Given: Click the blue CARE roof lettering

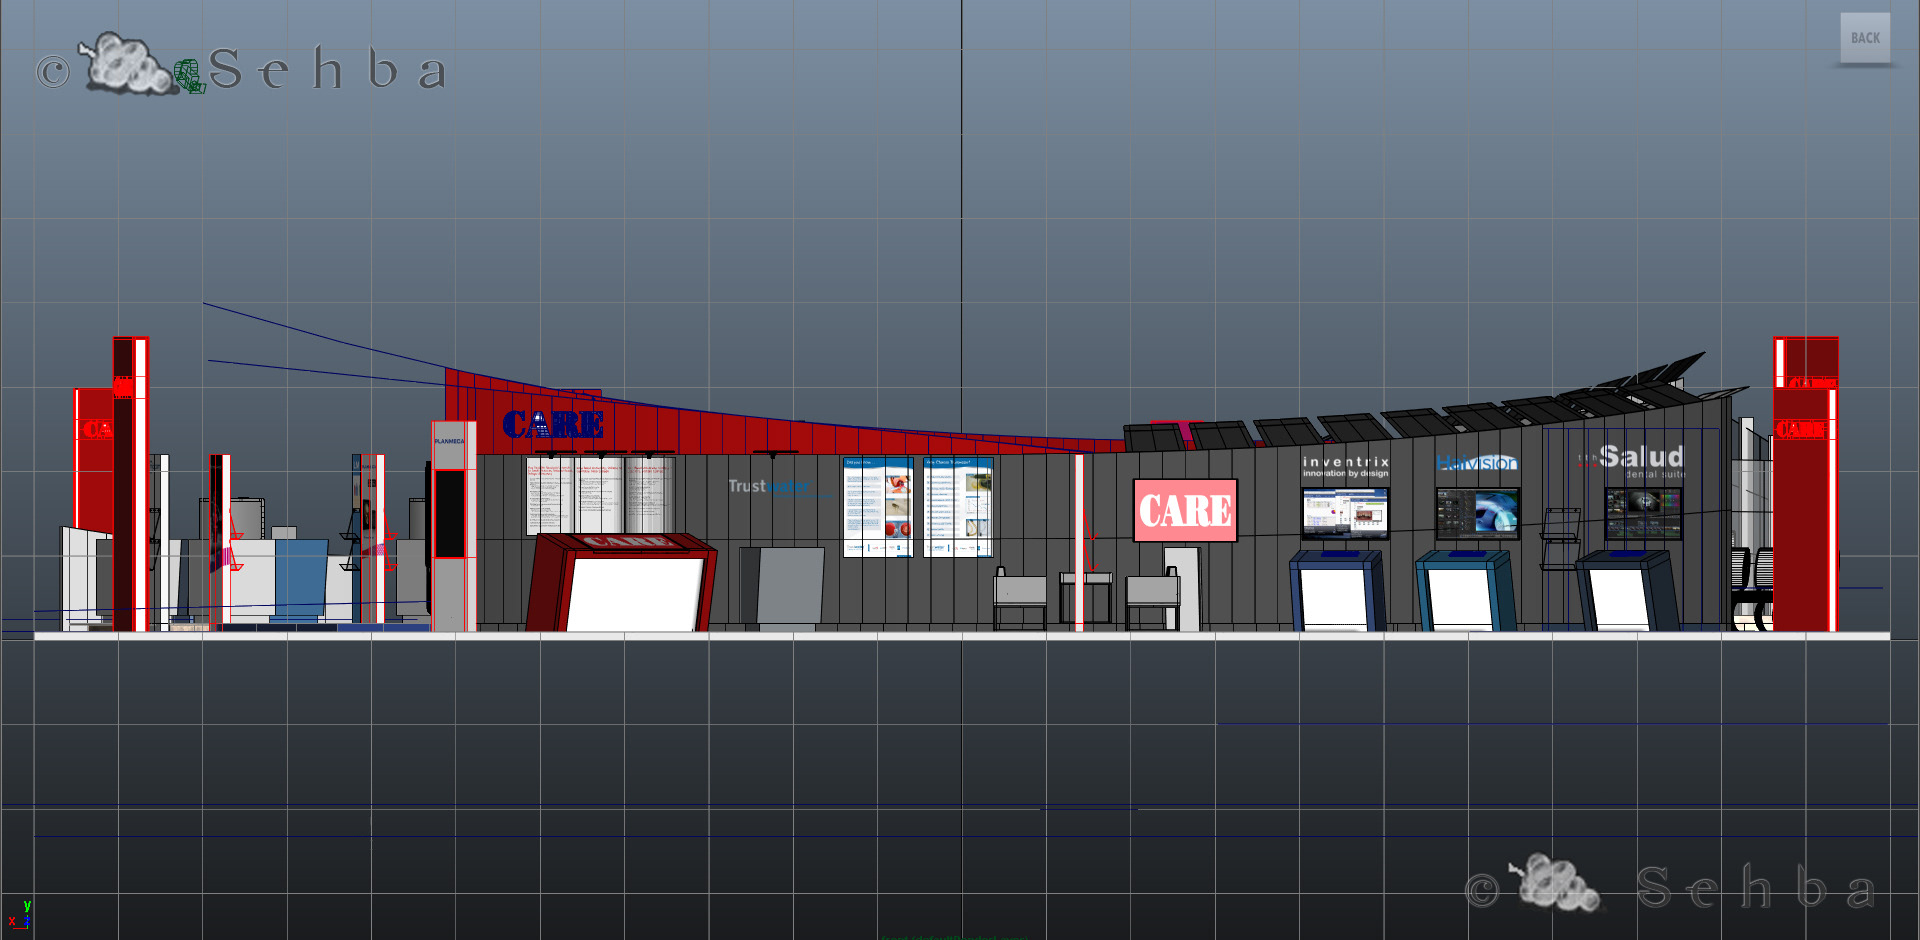Looking at the screenshot, I should point(553,424).
